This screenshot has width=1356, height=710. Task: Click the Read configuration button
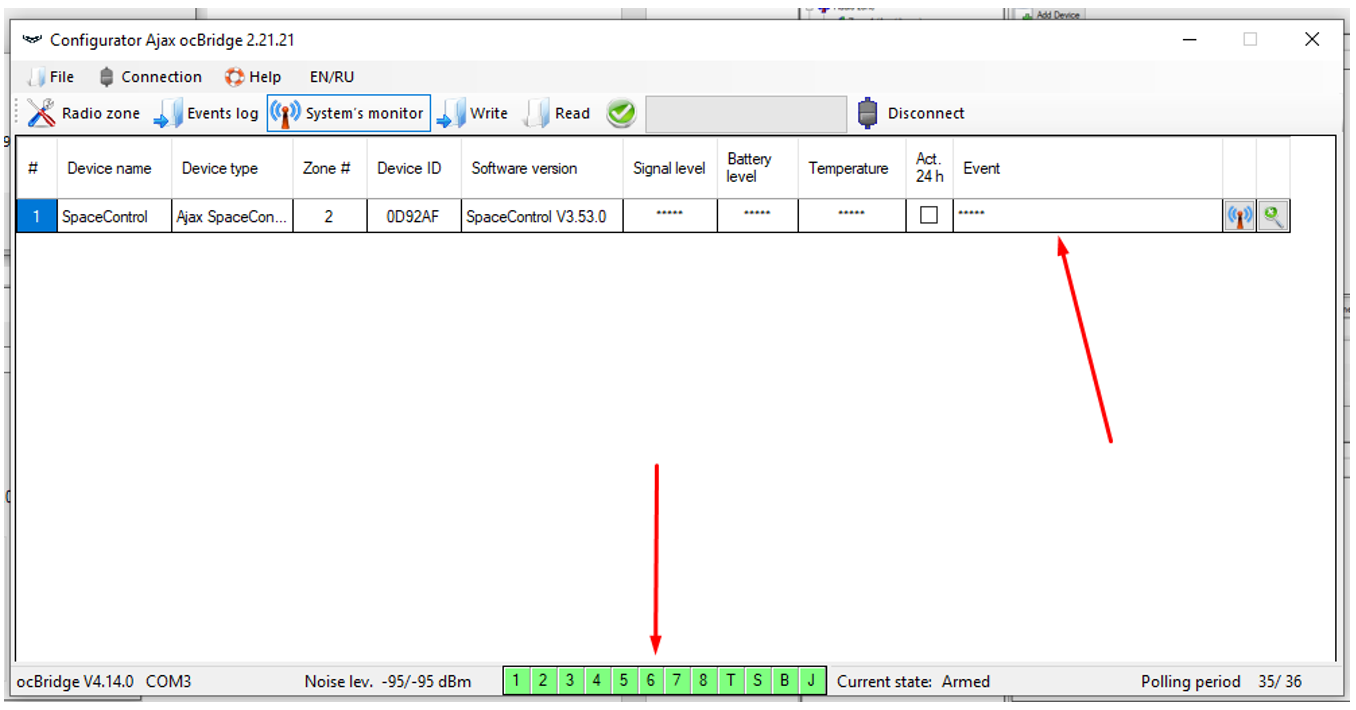558,113
